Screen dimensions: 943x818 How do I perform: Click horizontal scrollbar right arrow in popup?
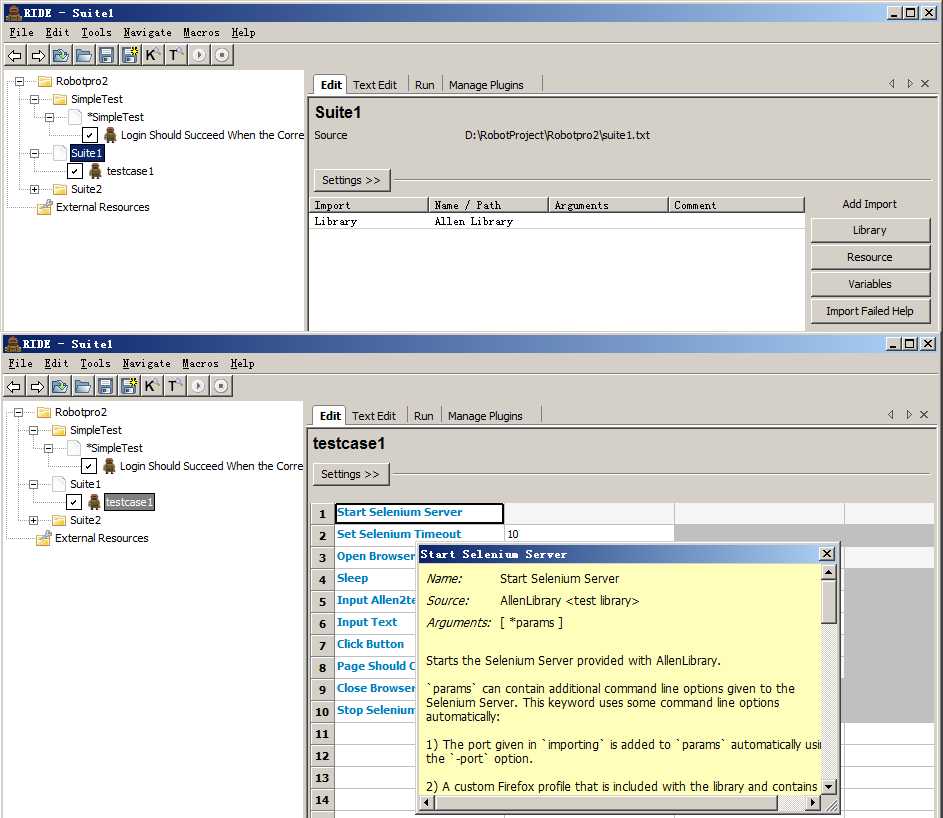pos(812,802)
